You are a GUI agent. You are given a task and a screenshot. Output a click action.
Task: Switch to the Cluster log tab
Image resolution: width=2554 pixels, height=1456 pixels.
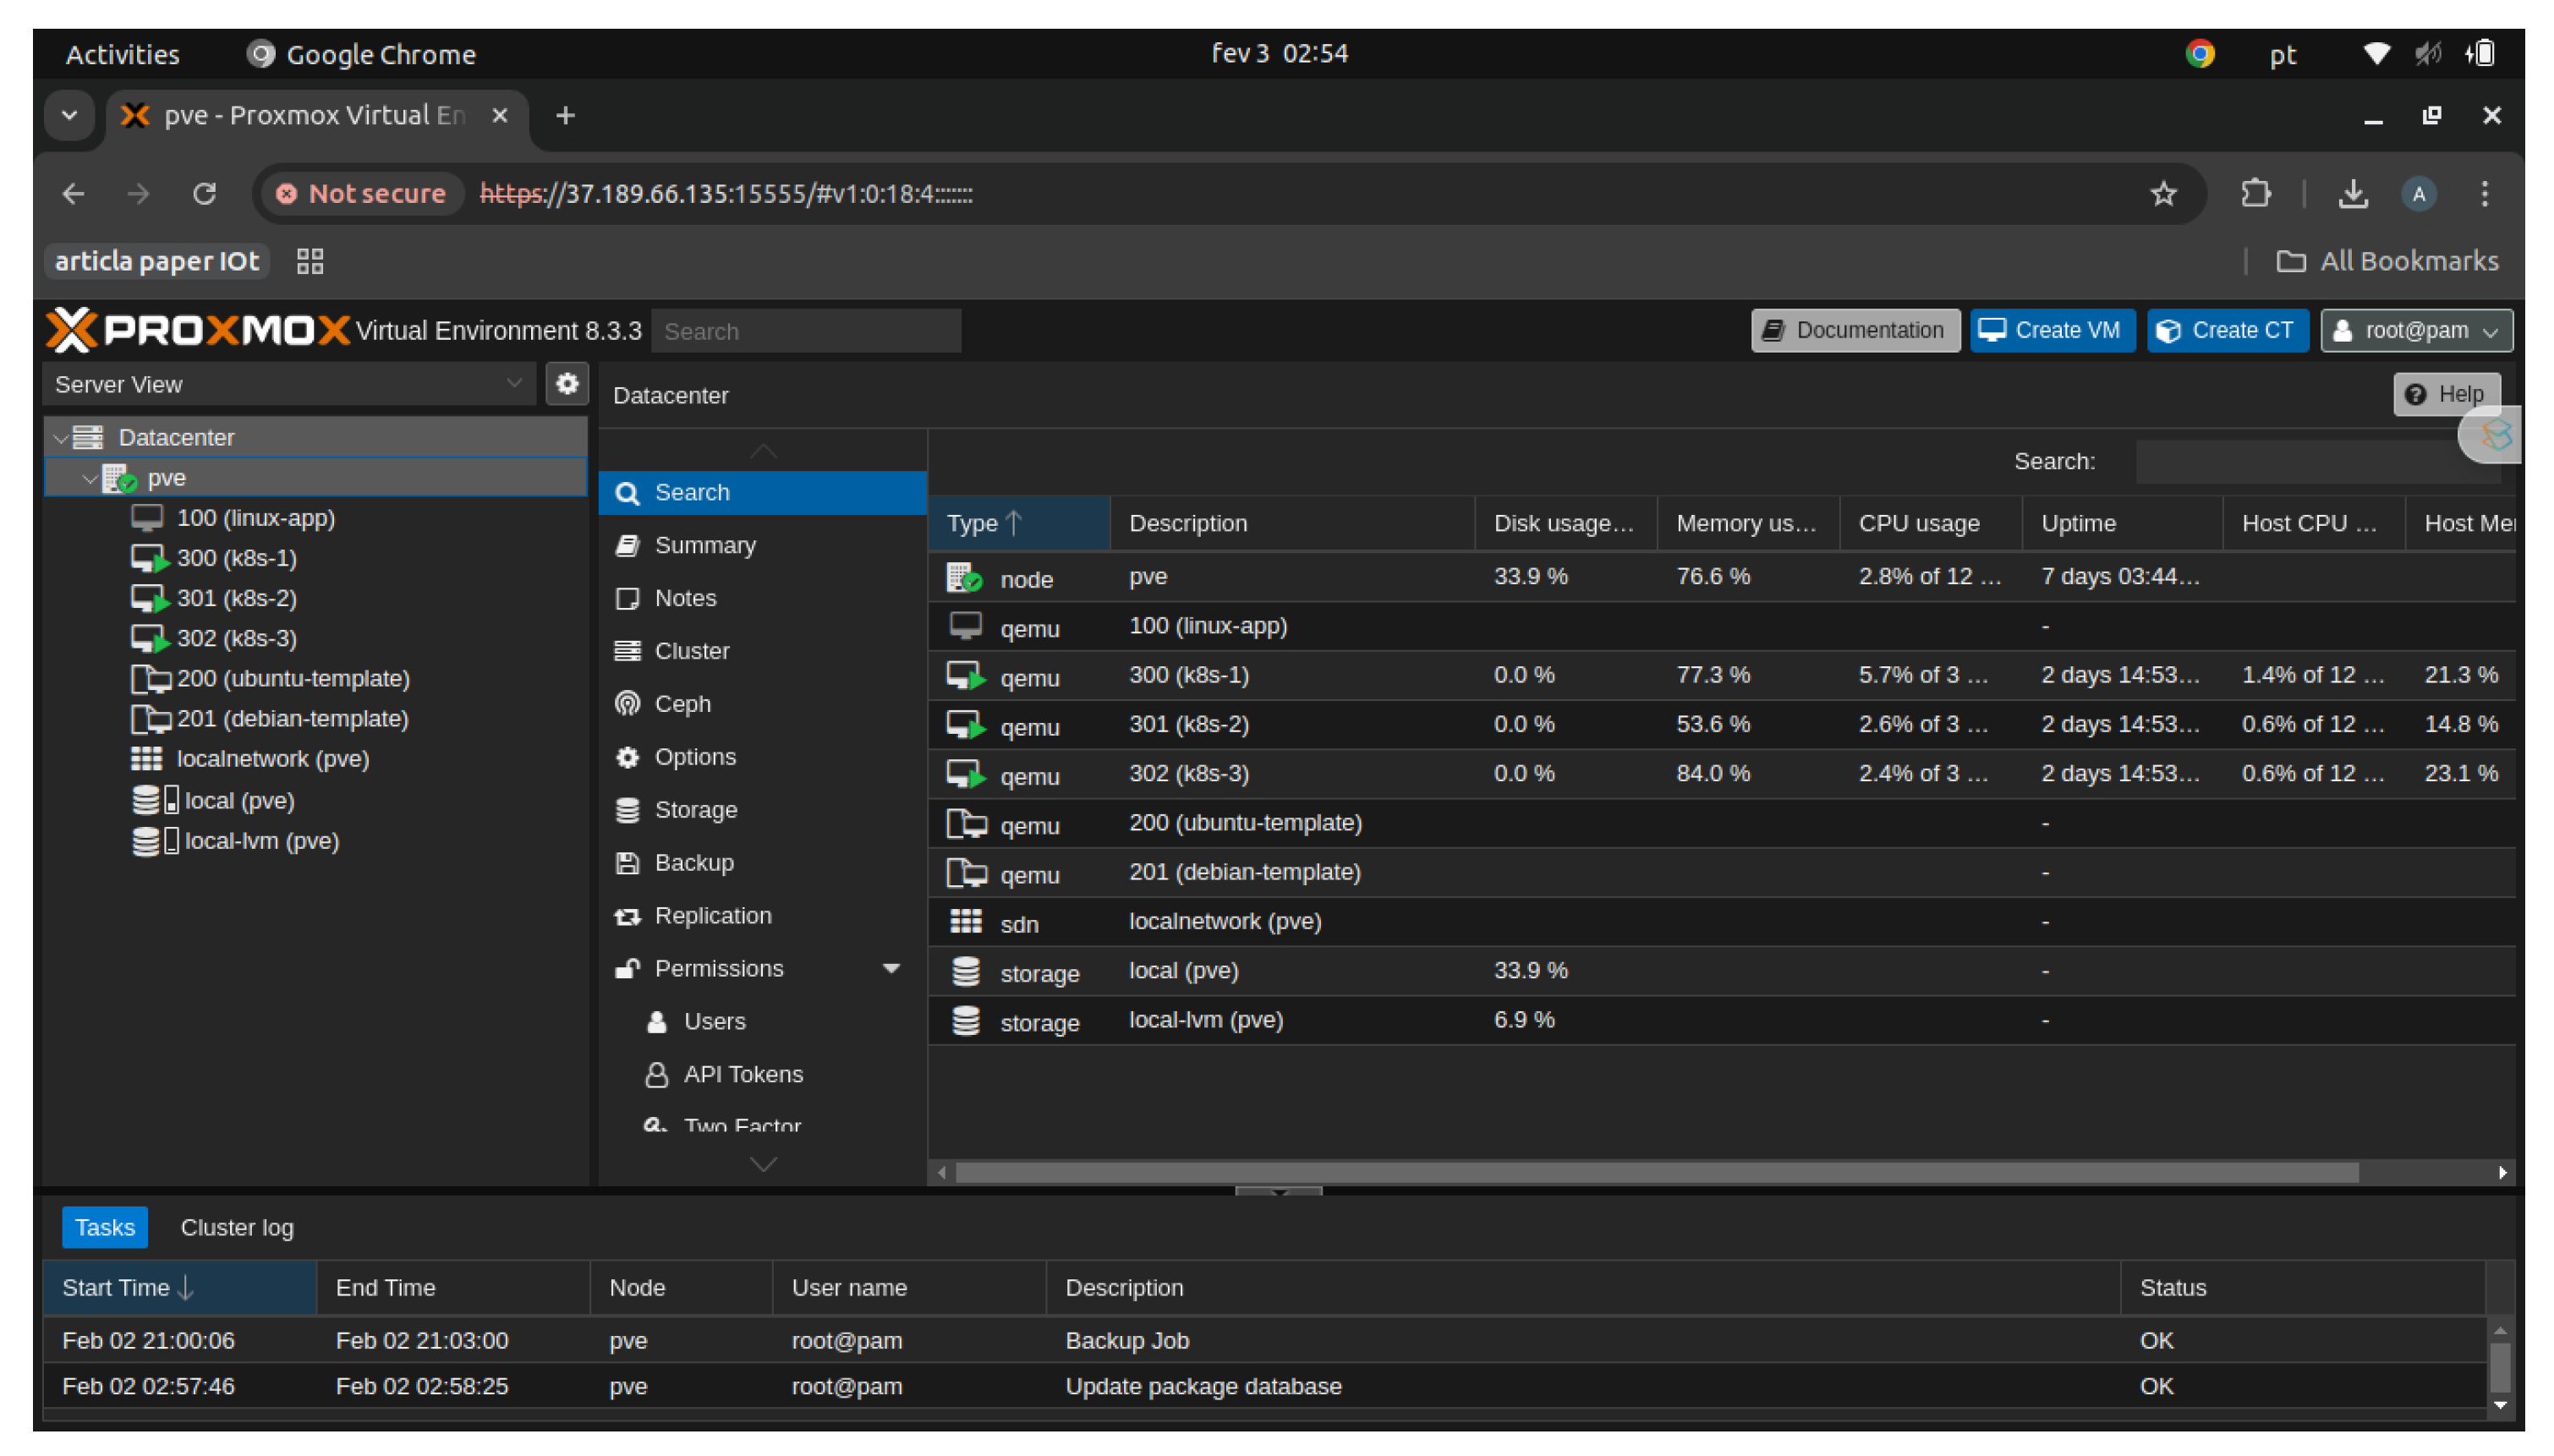237,1227
